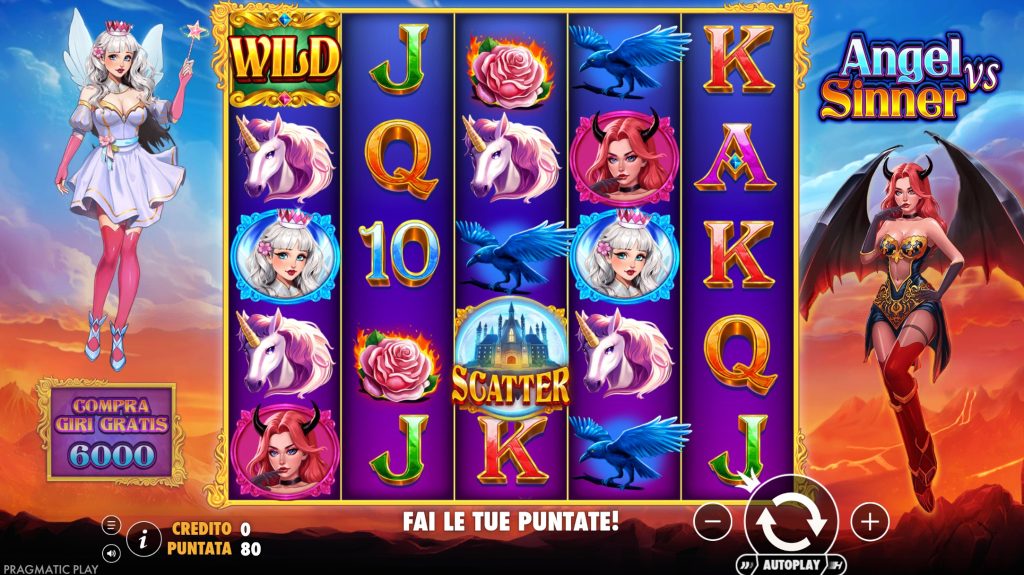1024x575 pixels.
Task: Select the red-haired devil symbol on fourth reel
Action: [622, 159]
